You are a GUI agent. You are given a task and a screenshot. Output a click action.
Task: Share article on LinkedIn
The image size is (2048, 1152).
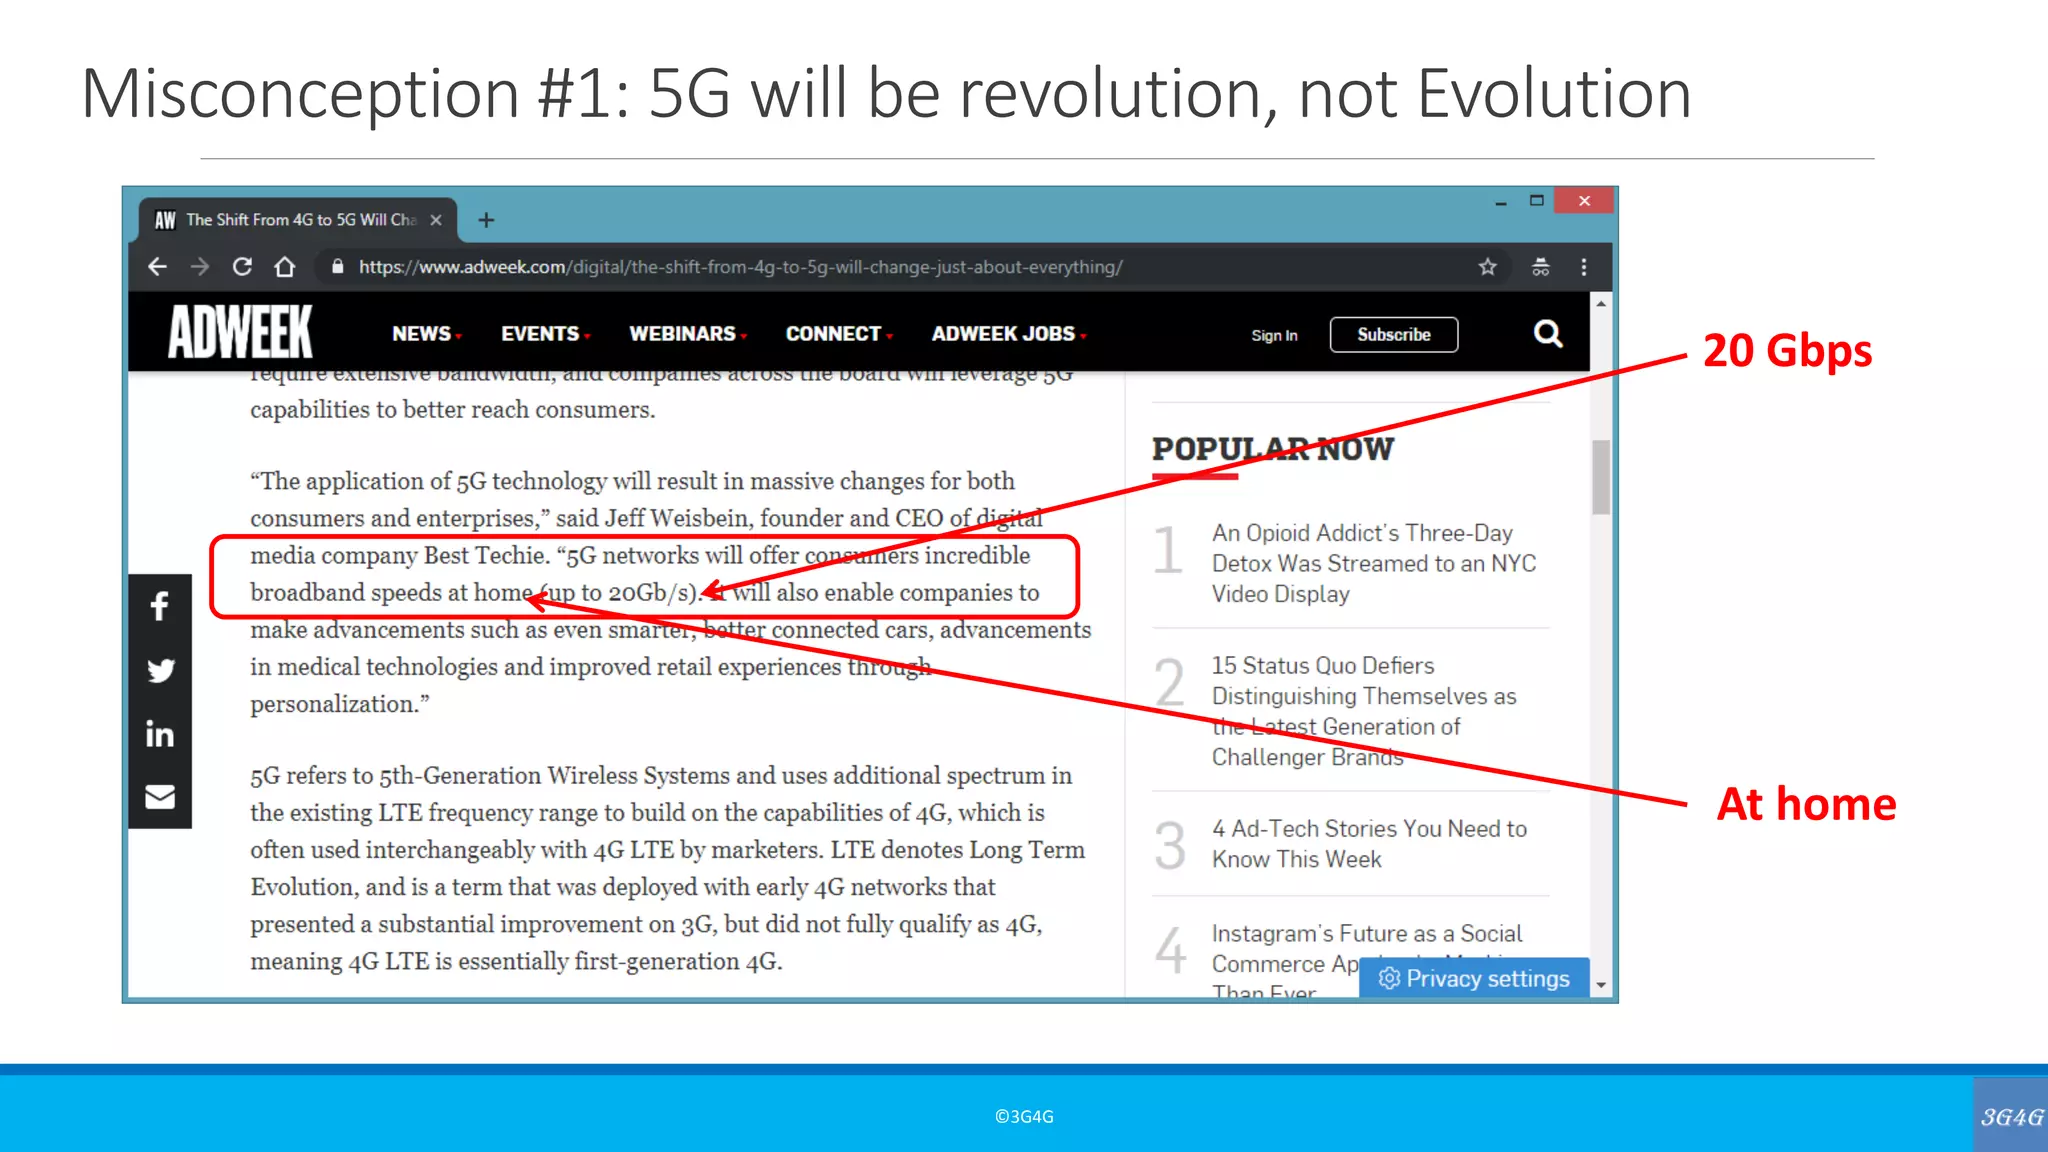click(160, 734)
